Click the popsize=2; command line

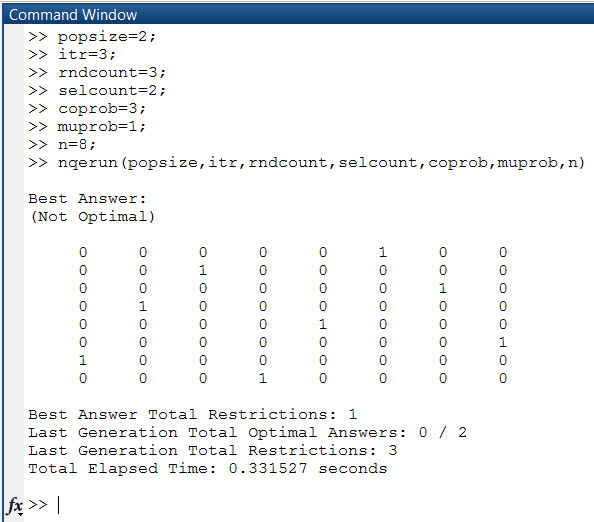click(92, 37)
